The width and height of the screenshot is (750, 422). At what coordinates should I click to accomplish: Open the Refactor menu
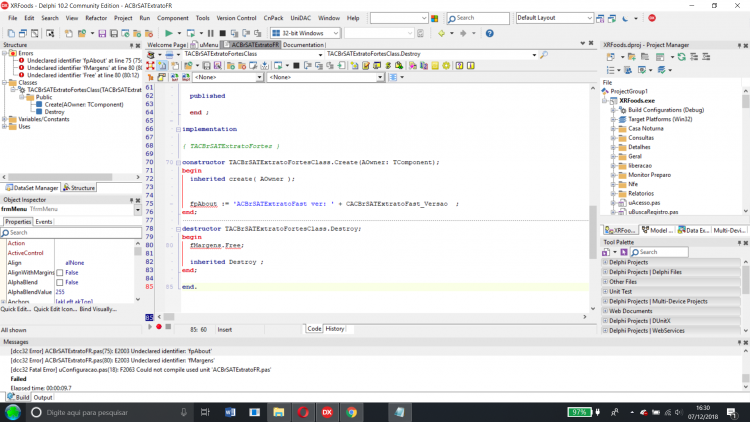coord(96,18)
